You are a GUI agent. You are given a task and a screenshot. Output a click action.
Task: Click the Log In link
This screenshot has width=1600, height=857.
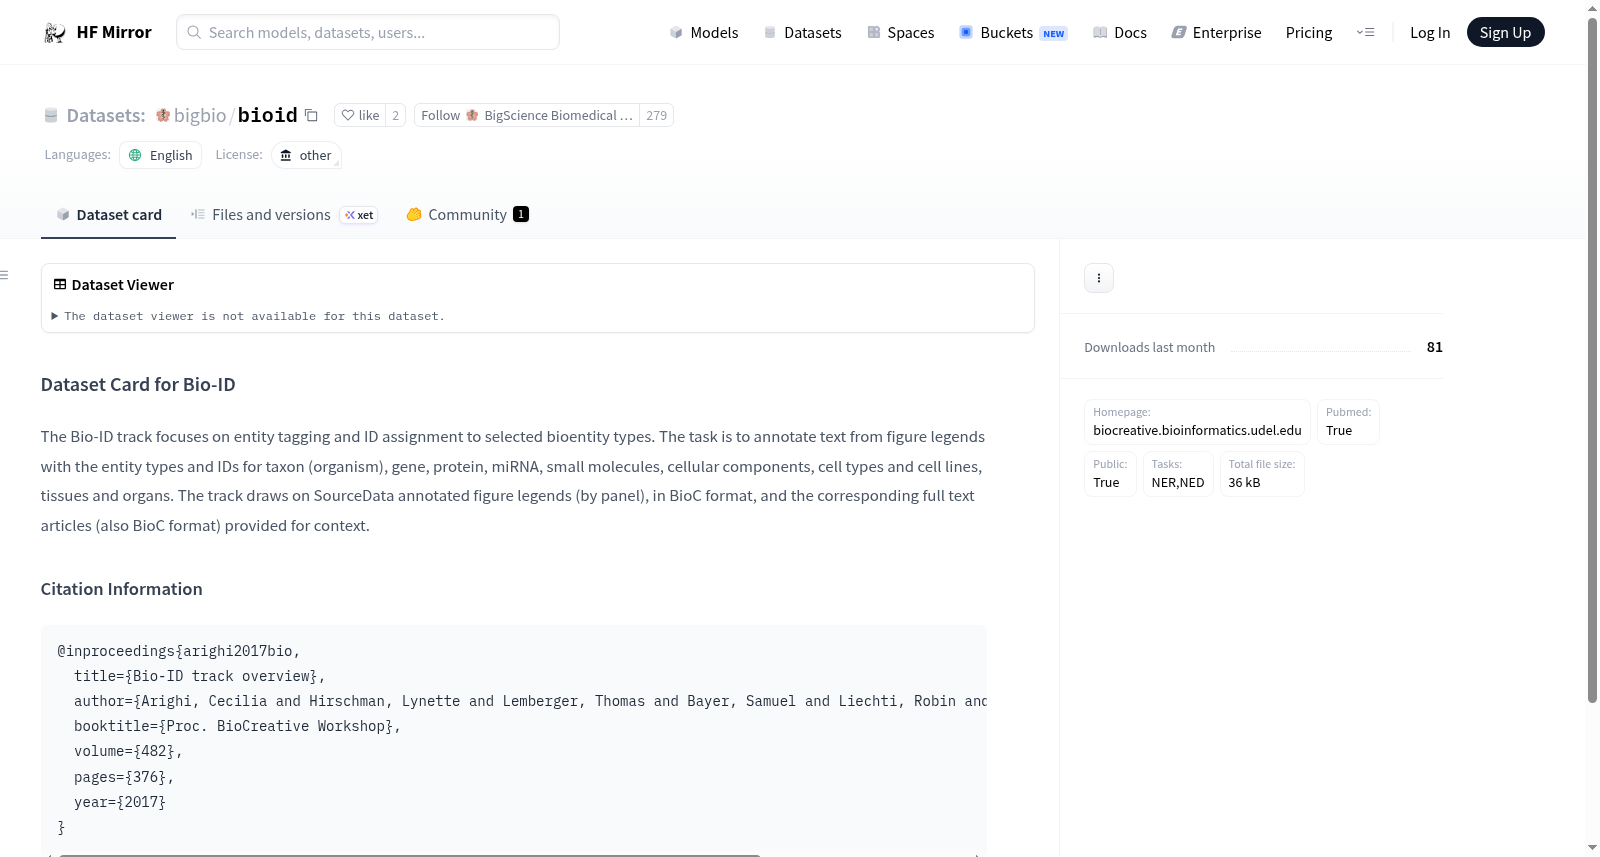[1430, 32]
